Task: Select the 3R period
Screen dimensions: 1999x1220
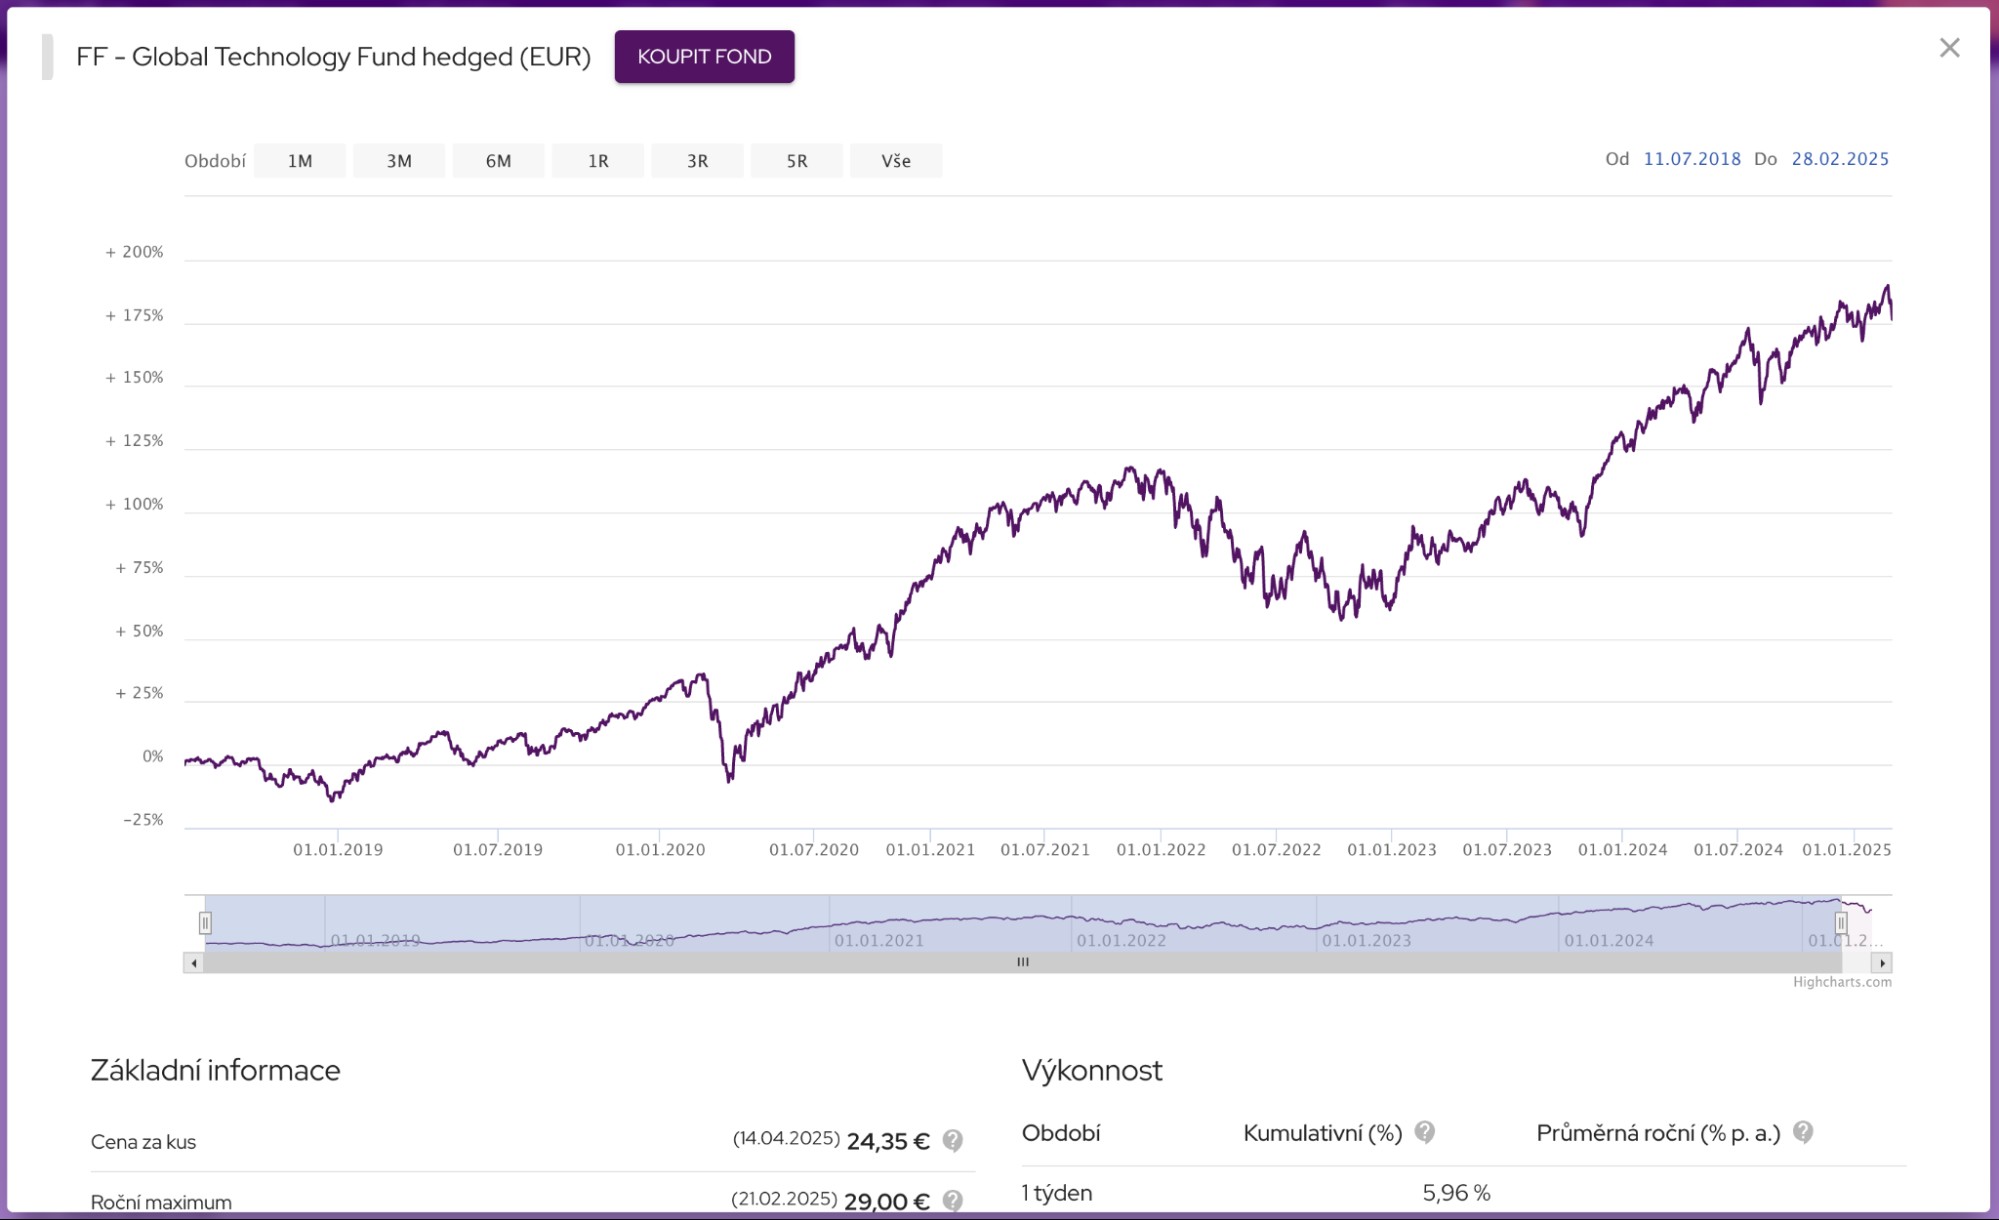Action: tap(697, 160)
